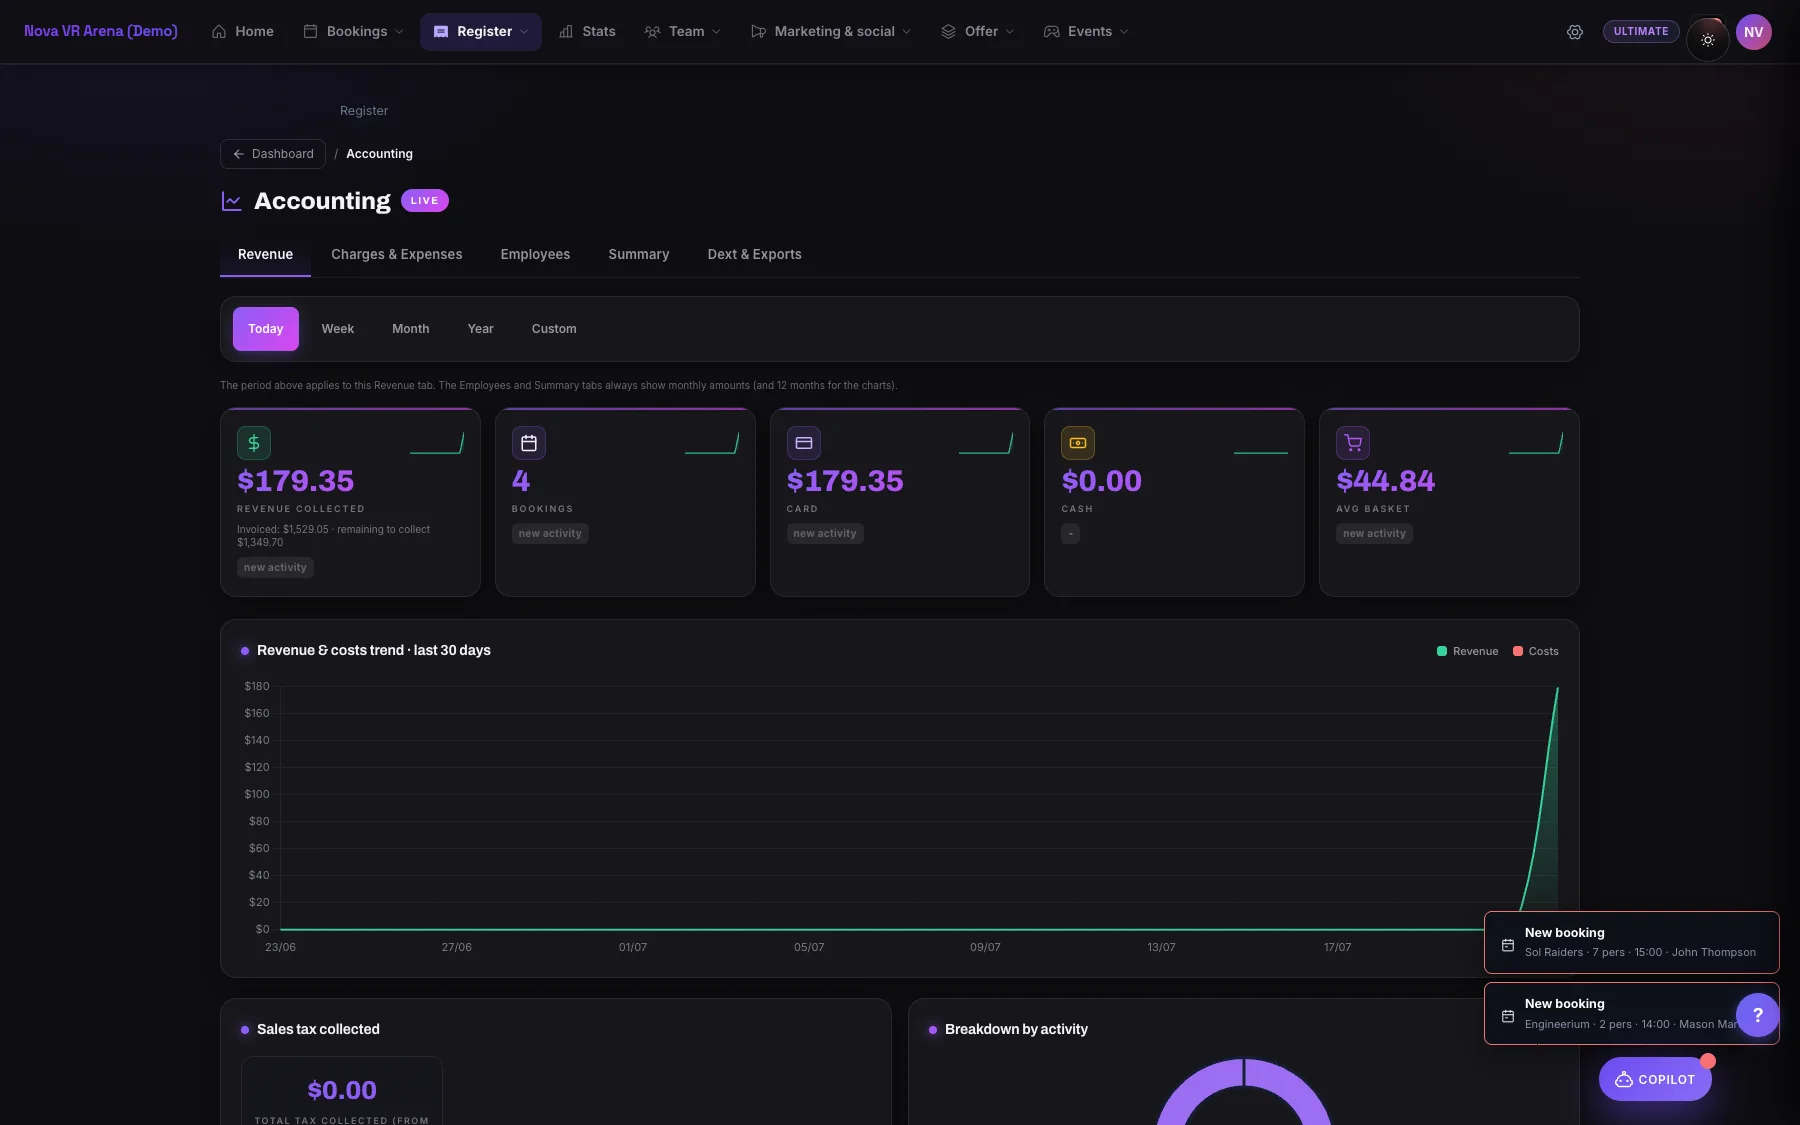
Task: Open the Stats page in navbar
Action: tap(587, 32)
